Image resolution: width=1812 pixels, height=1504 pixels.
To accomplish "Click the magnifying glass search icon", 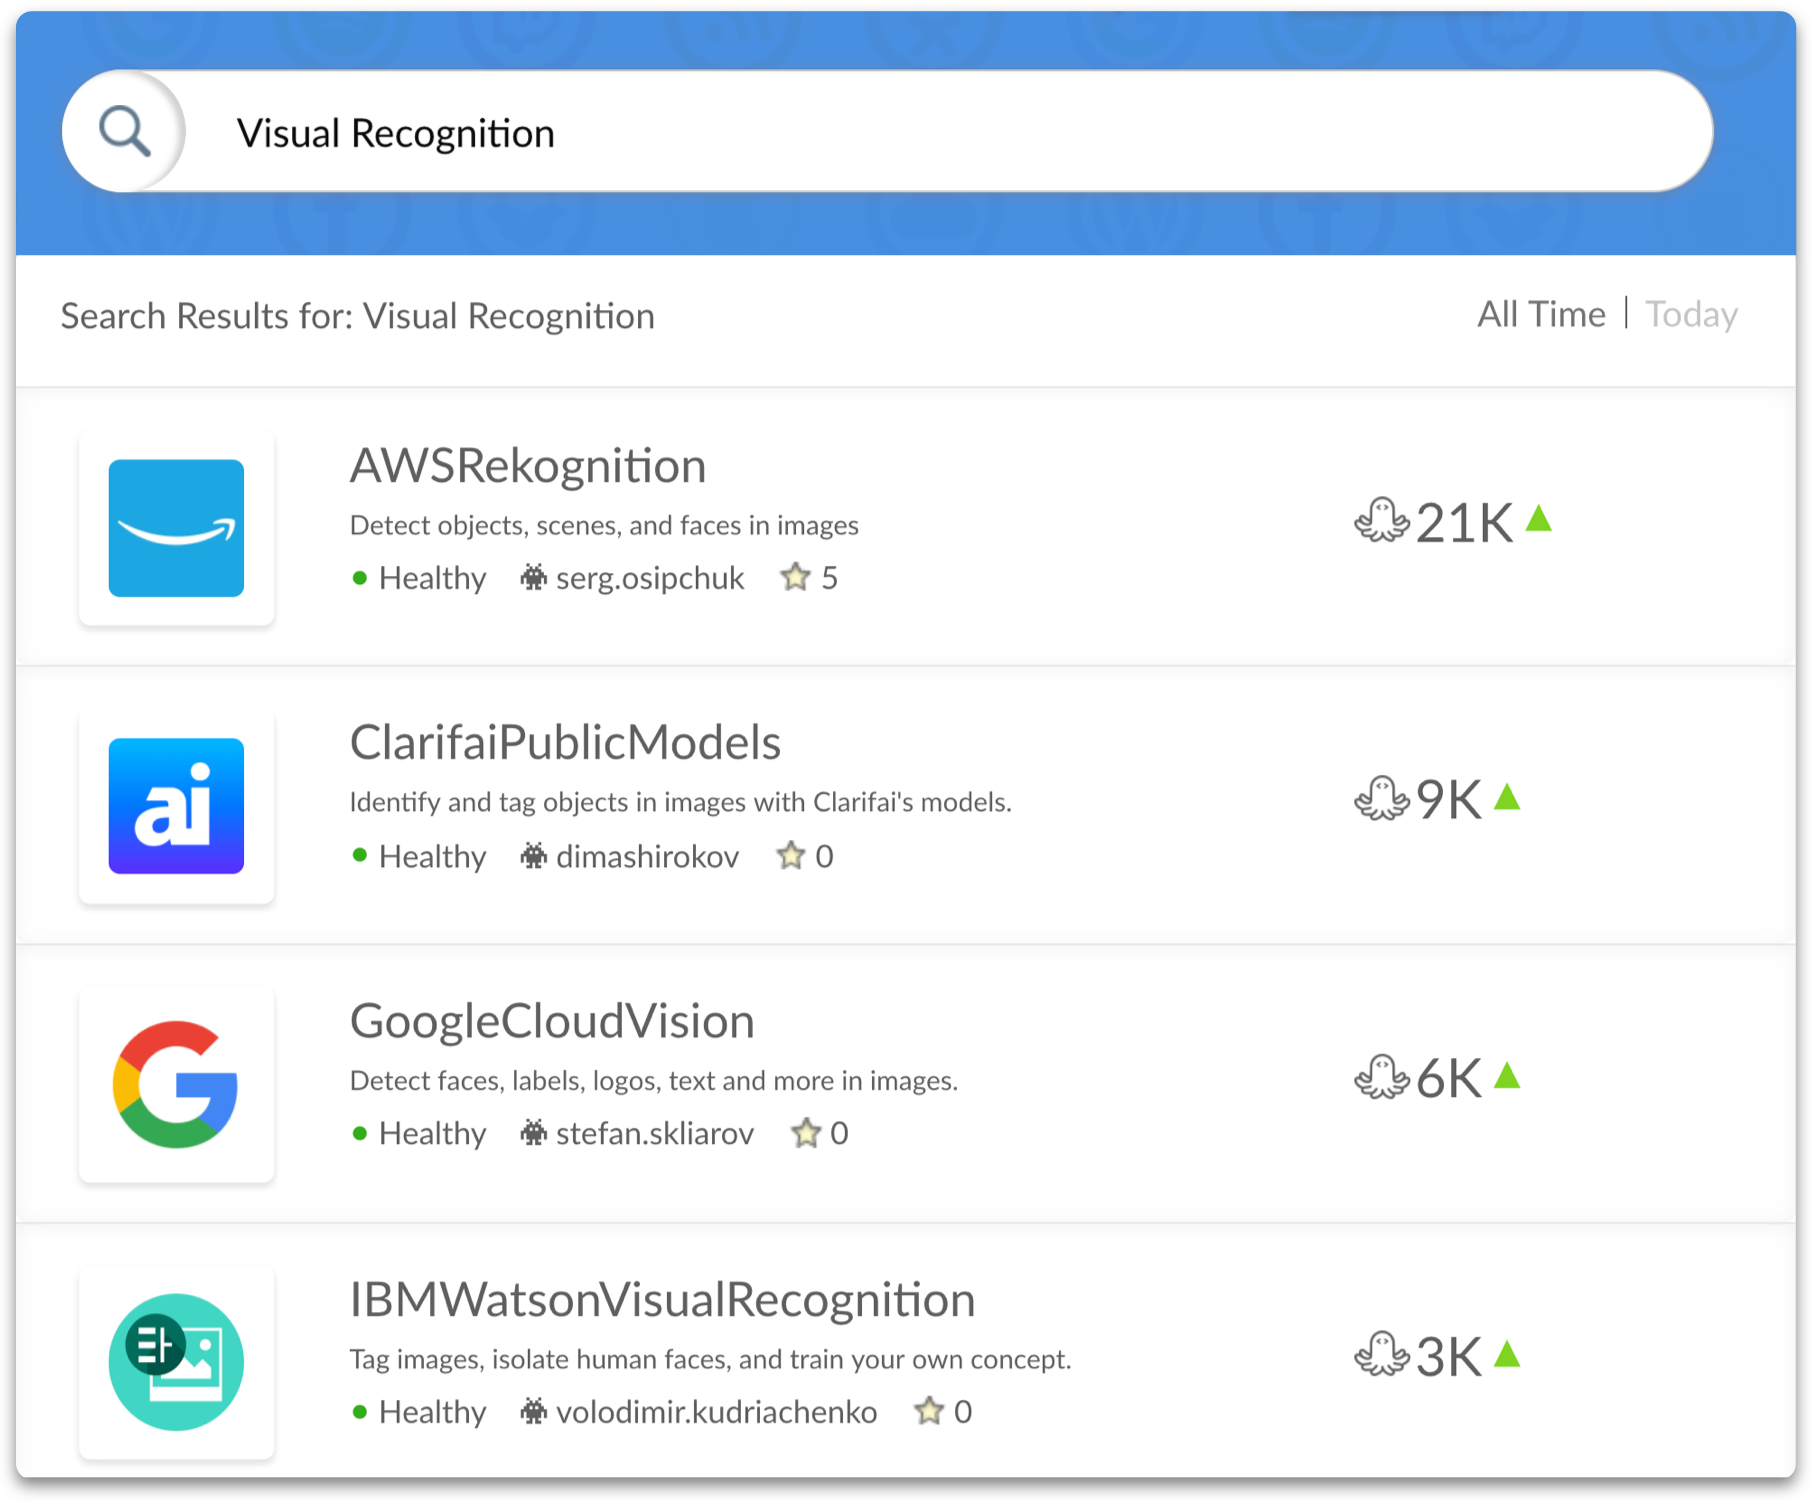I will [x=125, y=132].
